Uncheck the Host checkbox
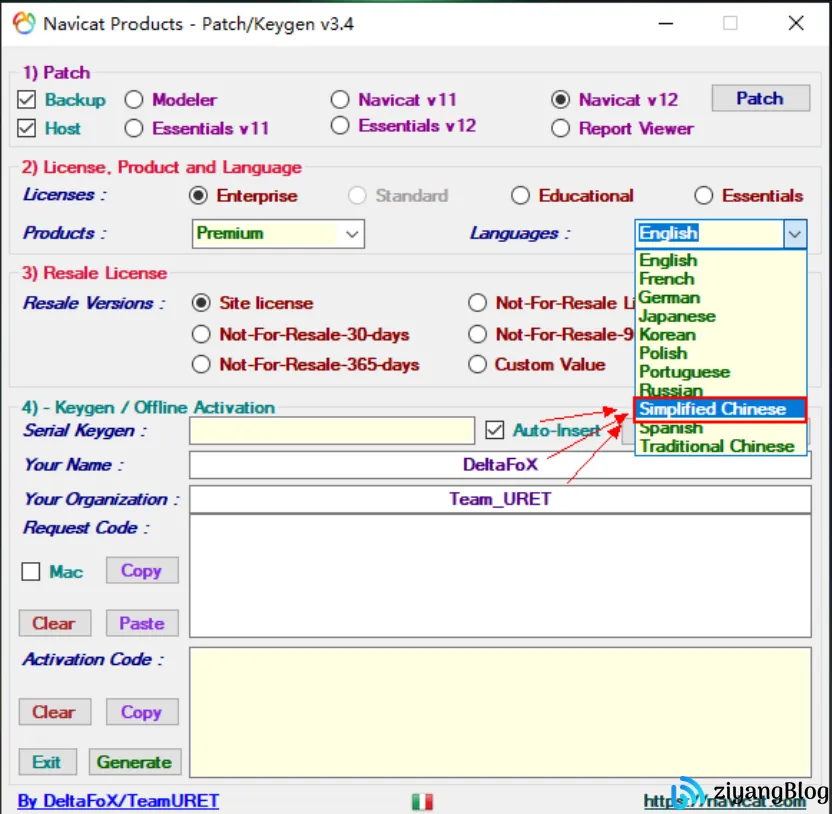Image resolution: width=832 pixels, height=814 pixels. pos(27,128)
